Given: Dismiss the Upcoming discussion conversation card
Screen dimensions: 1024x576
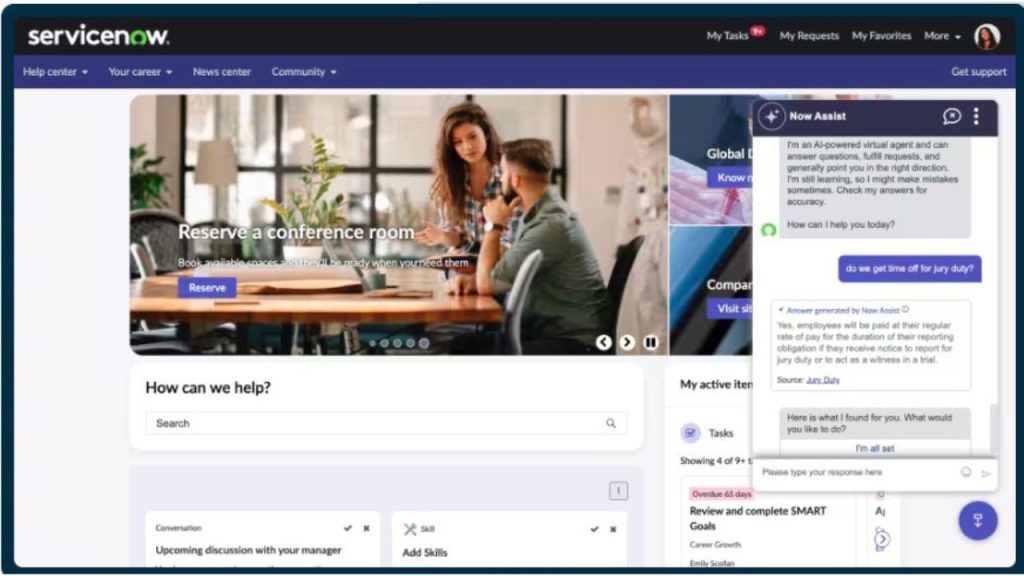Looking at the screenshot, I should pyautogui.click(x=366, y=528).
